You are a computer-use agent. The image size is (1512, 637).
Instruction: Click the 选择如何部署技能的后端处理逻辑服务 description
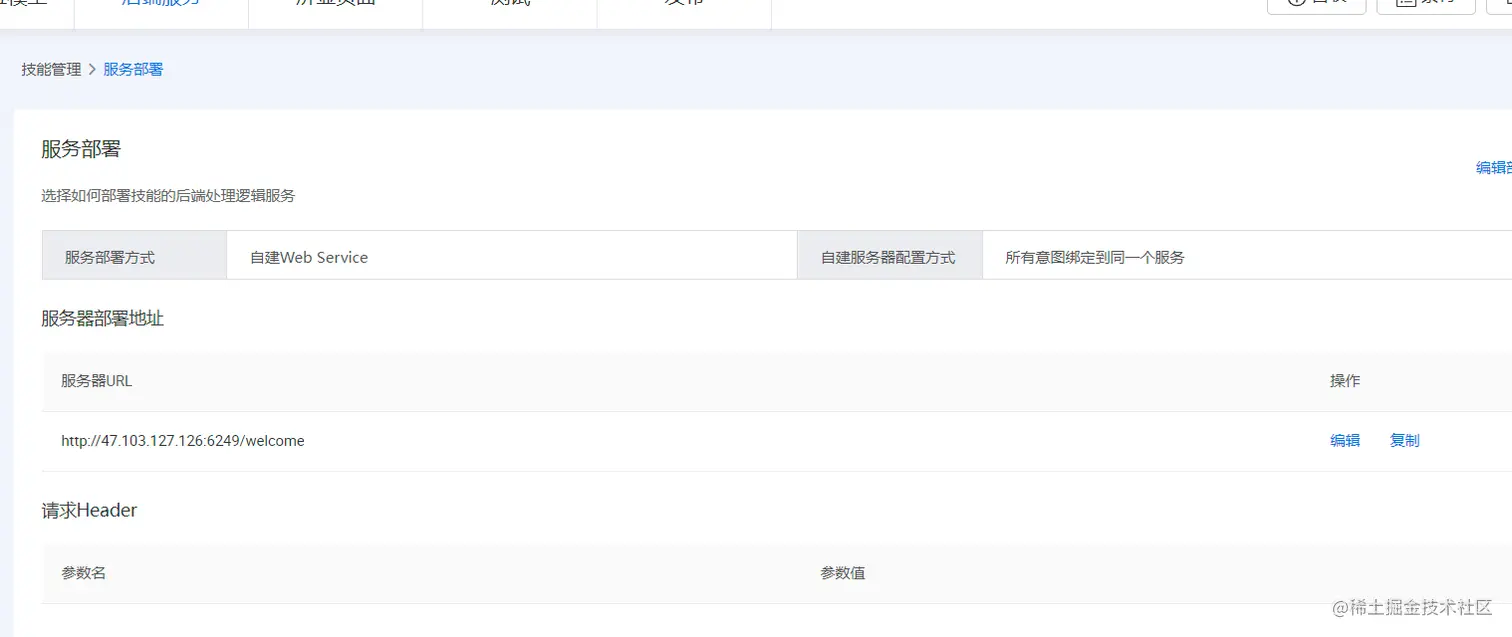pos(168,196)
